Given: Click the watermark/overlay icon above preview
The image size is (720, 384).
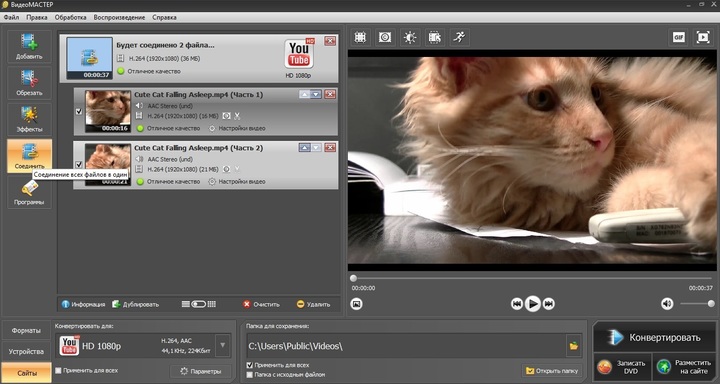Looking at the screenshot, I should click(x=385, y=38).
